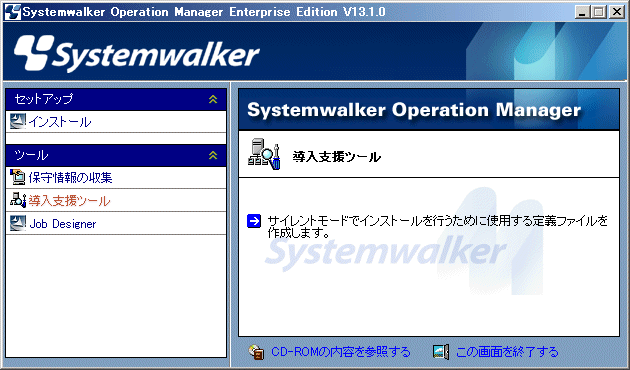The width and height of the screenshot is (630, 370).
Task: Collapse the セットアップ section chevron
Action: tap(213, 99)
